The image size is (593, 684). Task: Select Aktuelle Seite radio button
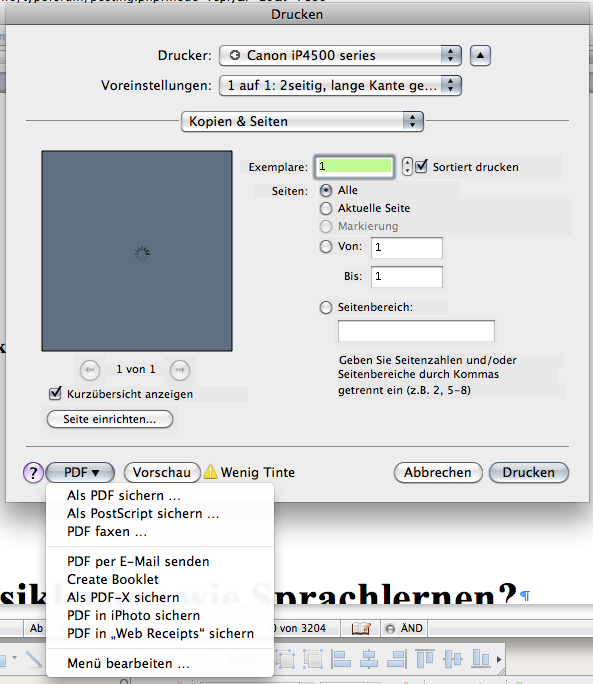coord(326,209)
